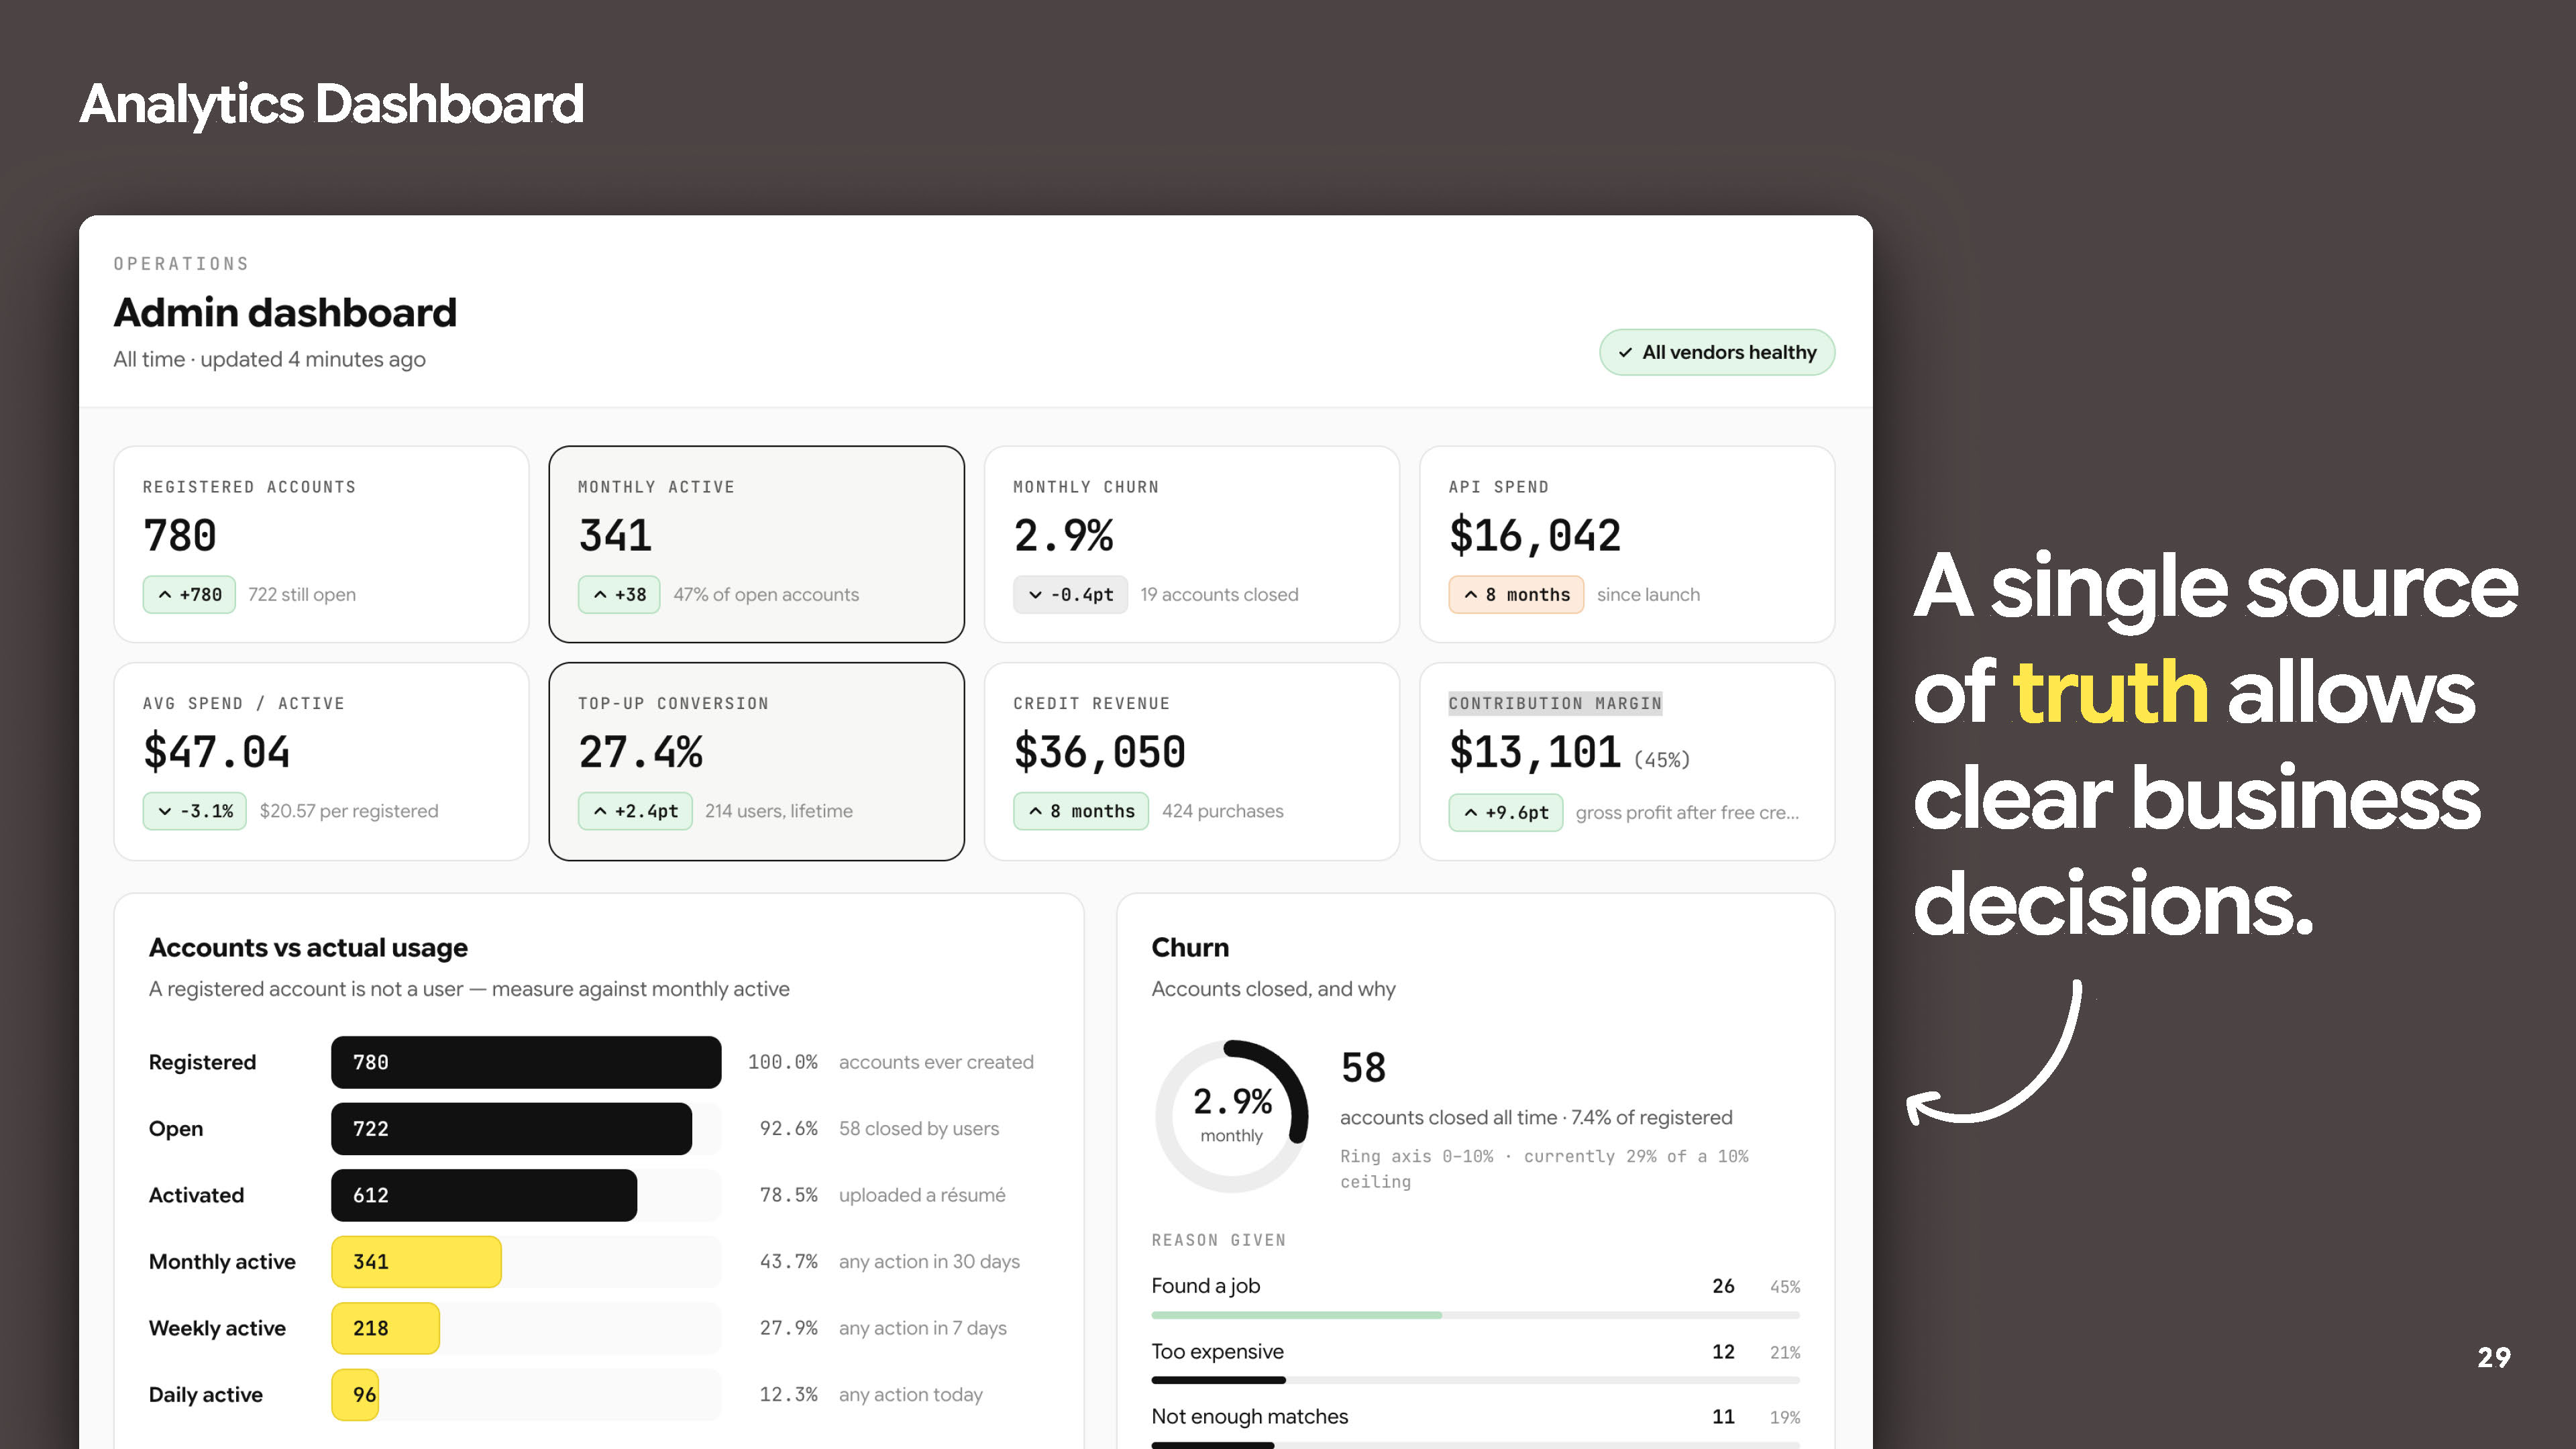Click the 27.4% top-up conversion value

tap(640, 752)
